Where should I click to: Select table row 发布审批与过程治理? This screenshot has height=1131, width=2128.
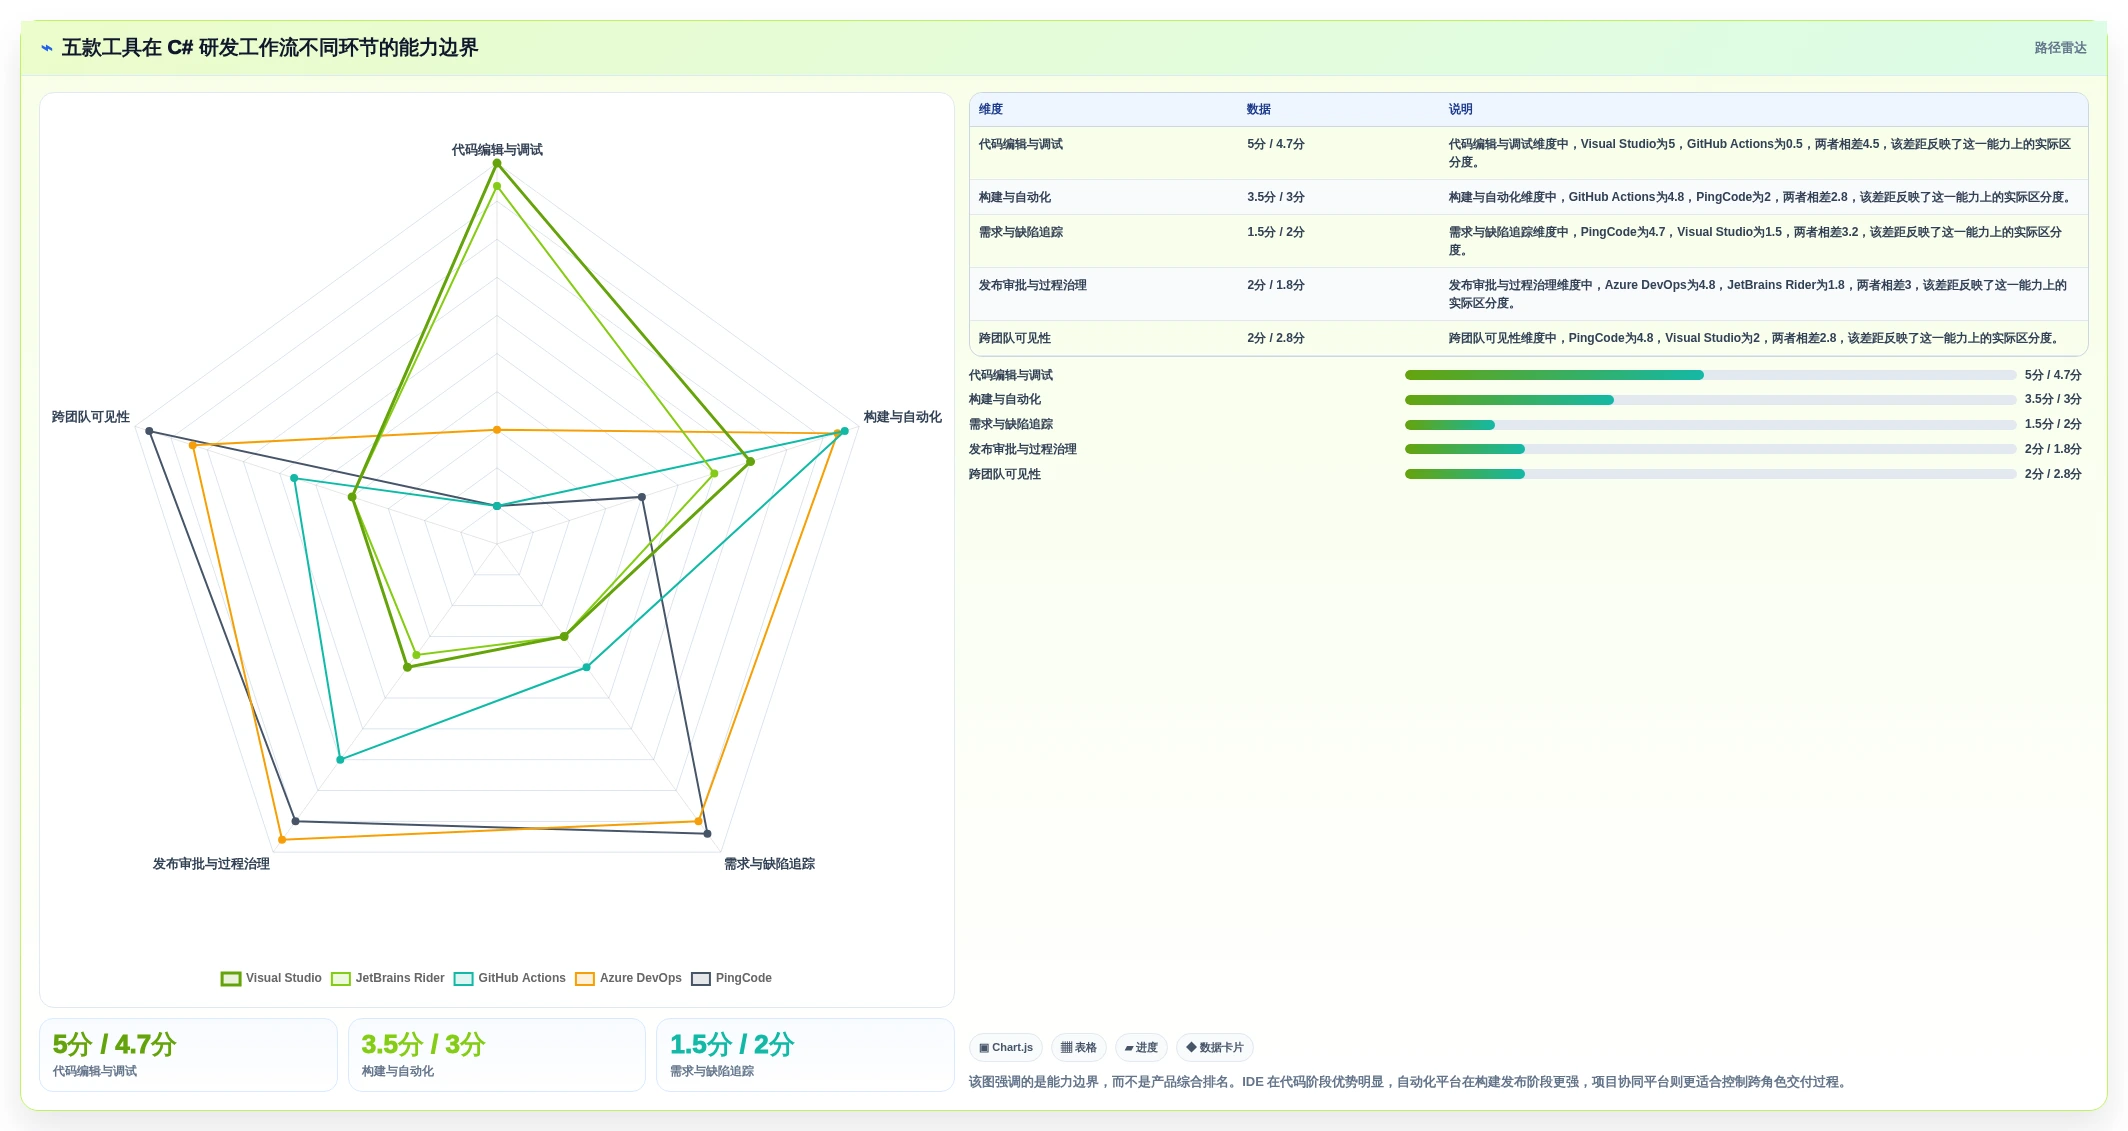1528,294
